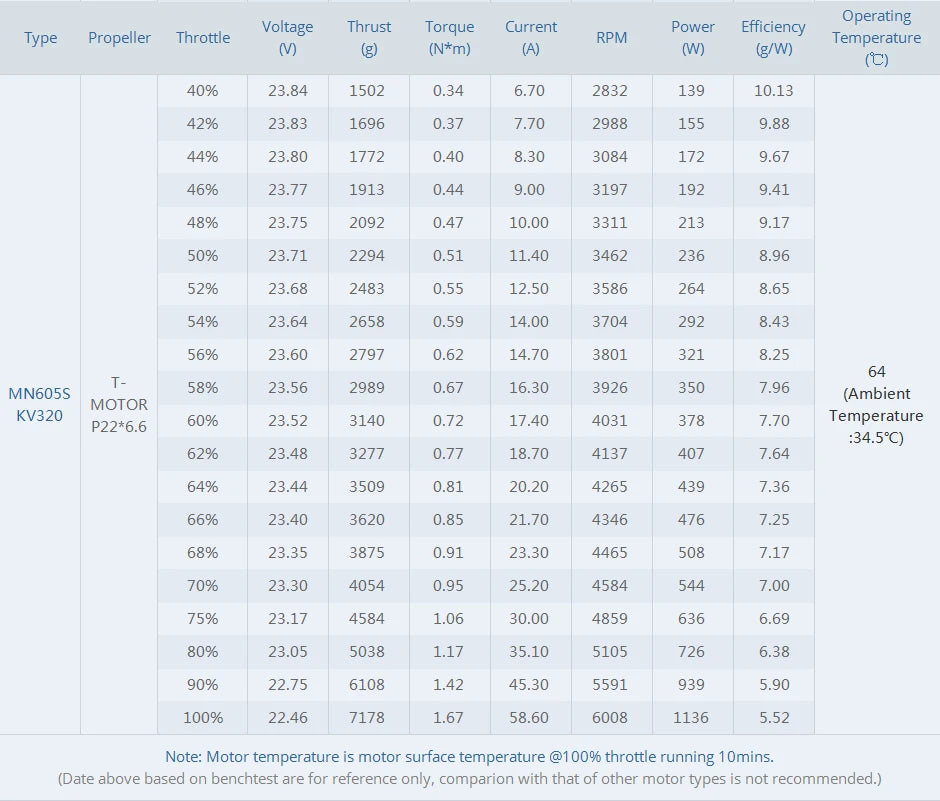Select the 50% throttle cell
Image resolution: width=940 pixels, height=801 pixels.
pos(203,255)
